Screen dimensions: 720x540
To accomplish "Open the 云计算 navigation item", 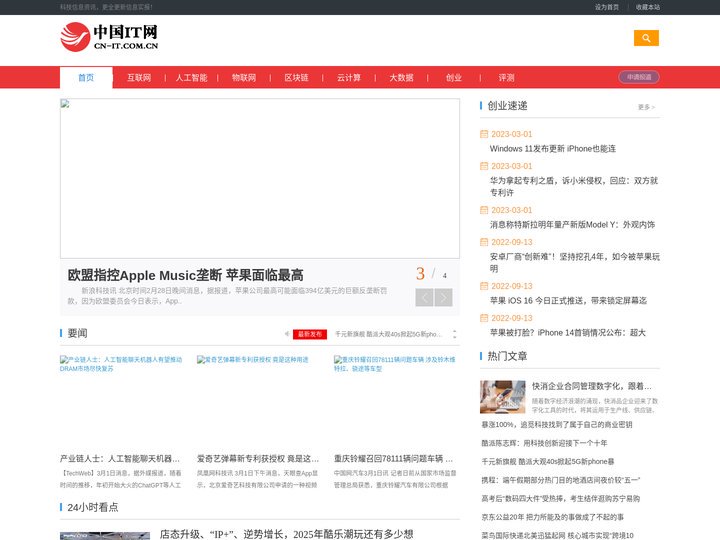I will [x=349, y=78].
